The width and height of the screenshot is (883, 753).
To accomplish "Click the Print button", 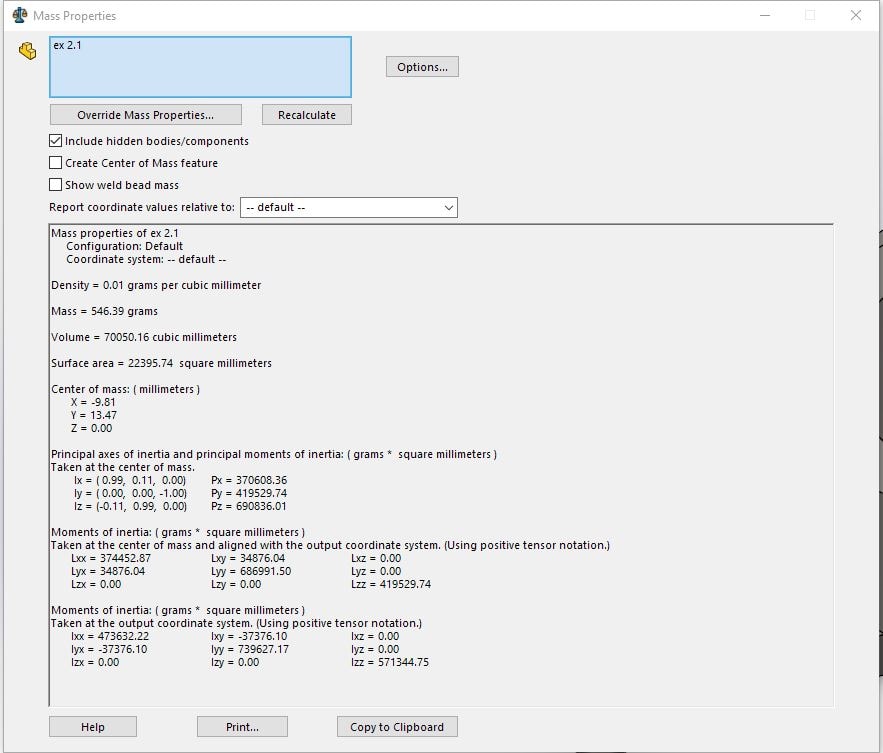I will click(242, 727).
